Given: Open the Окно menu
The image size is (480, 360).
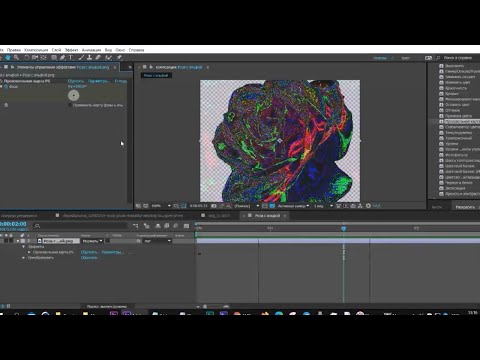Looking at the screenshot, I should (x=120, y=50).
